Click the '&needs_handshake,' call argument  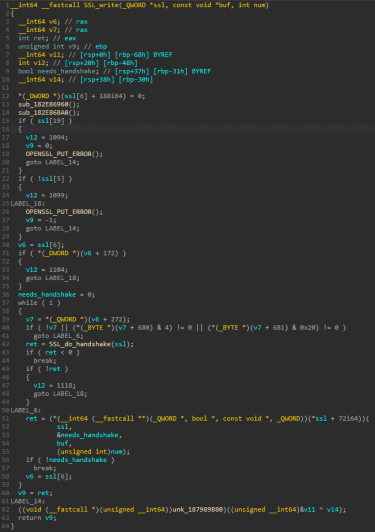click(90, 435)
